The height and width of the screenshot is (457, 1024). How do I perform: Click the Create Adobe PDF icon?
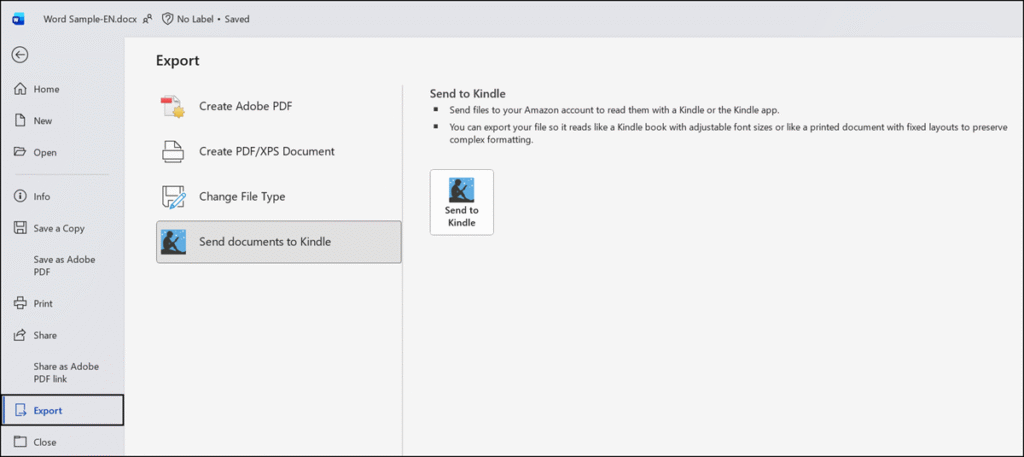173,106
